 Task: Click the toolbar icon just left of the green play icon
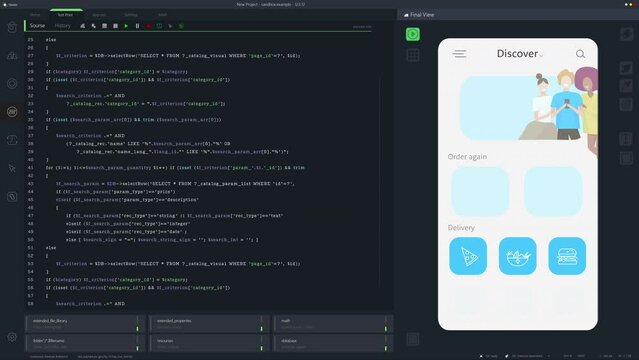115,26
